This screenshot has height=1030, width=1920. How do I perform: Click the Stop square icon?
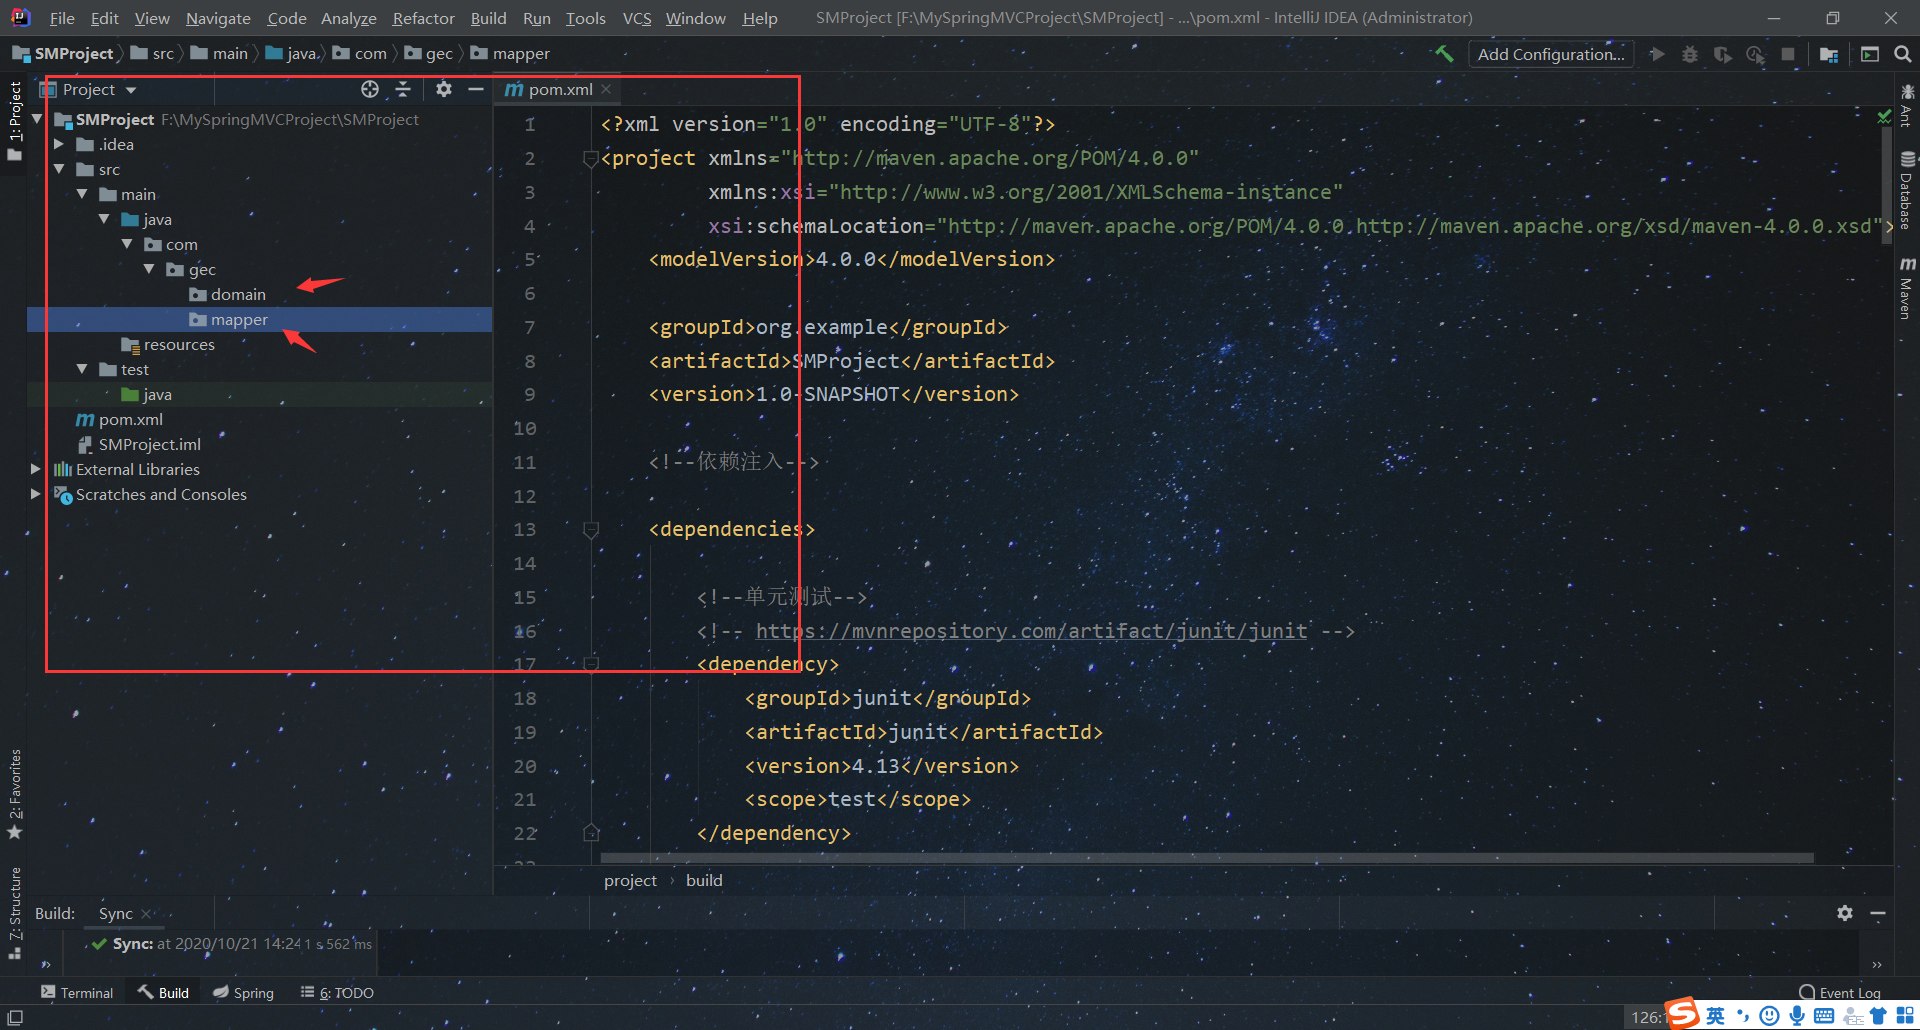pos(1788,54)
